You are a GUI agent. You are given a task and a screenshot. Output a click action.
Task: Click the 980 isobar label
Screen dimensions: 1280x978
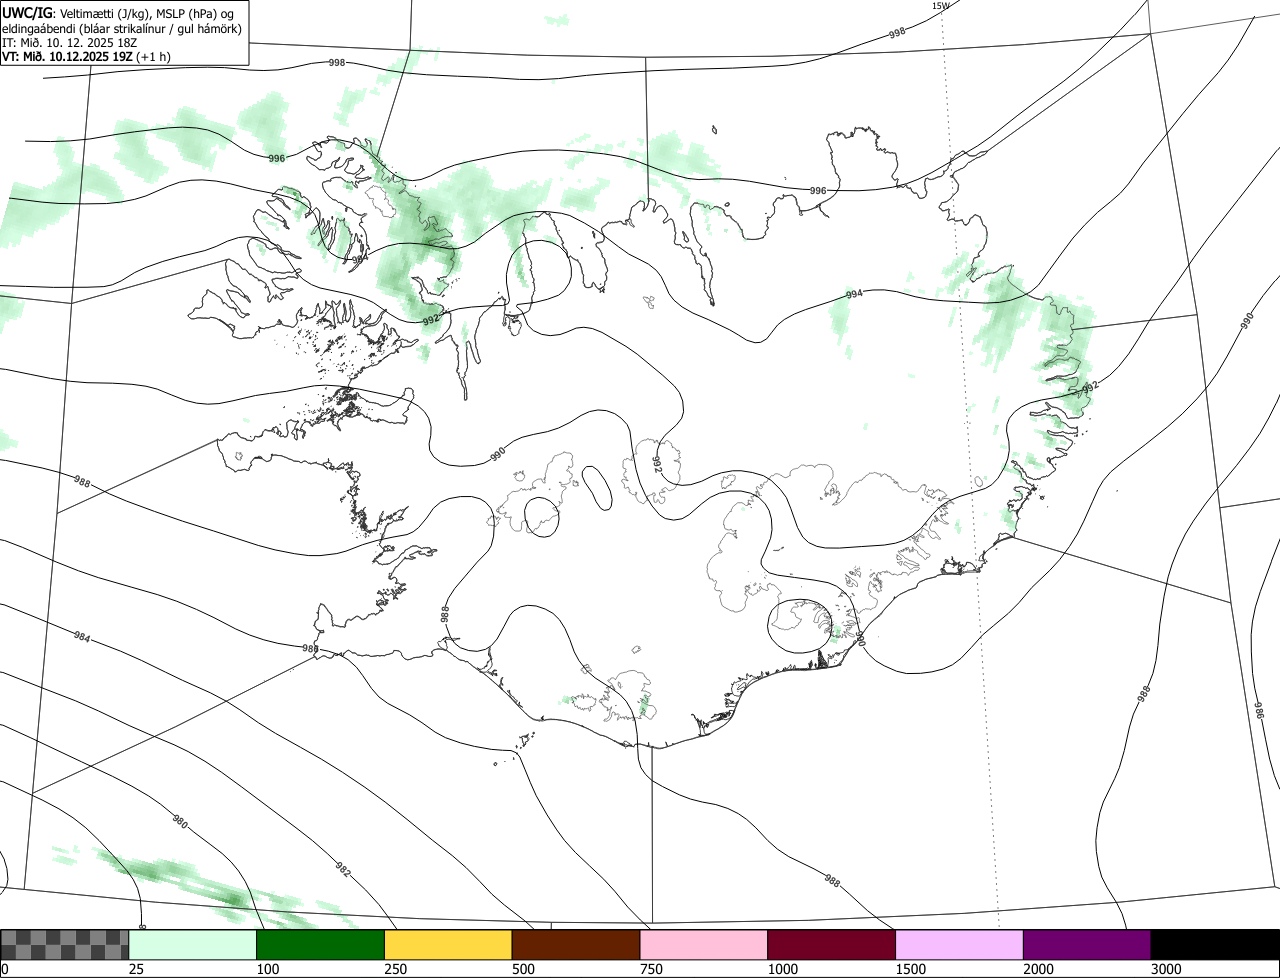tap(180, 822)
